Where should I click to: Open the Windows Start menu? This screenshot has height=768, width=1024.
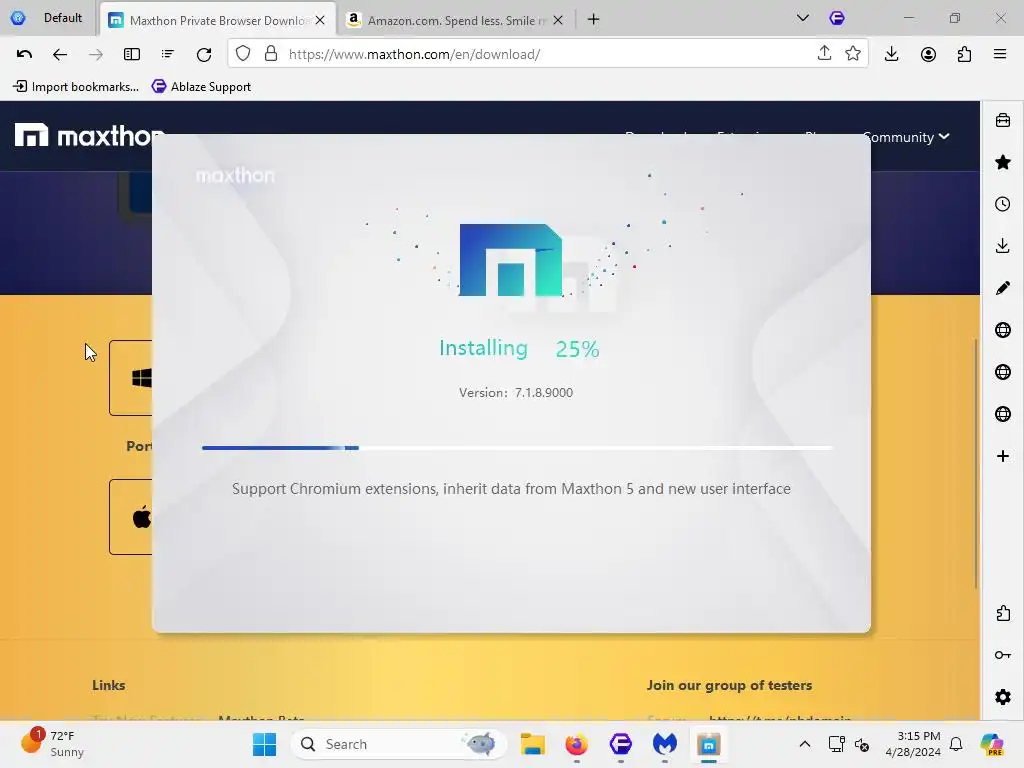264,744
